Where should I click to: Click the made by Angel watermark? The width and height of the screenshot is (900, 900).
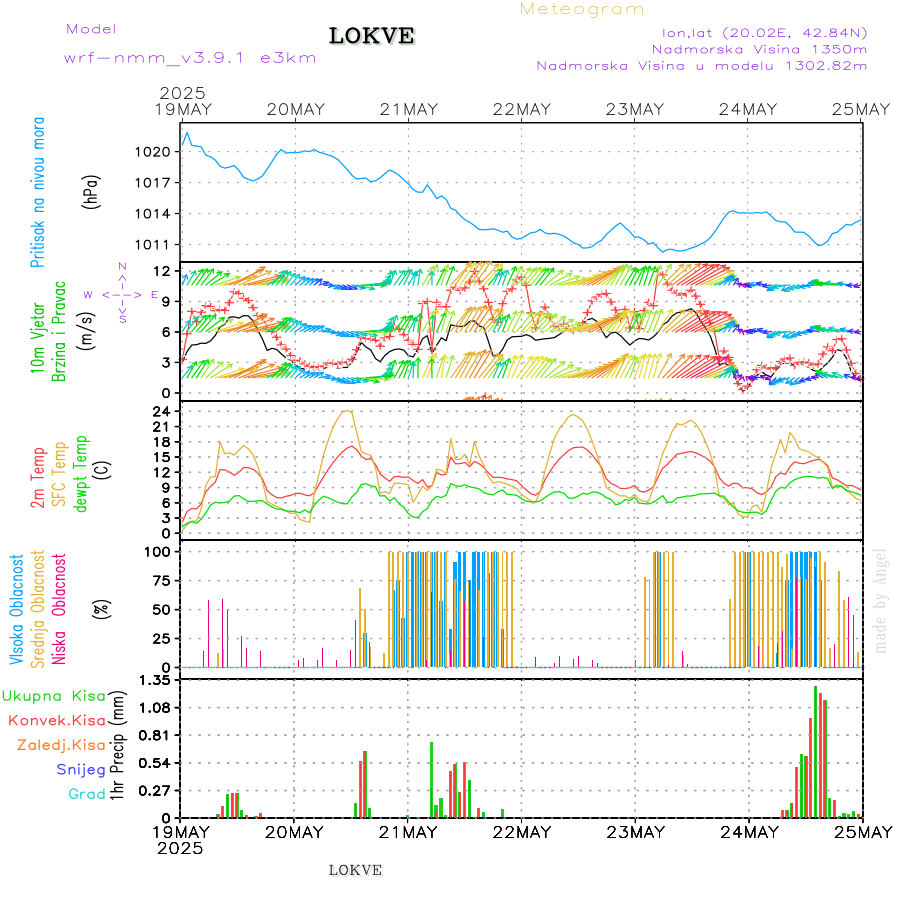[881, 600]
